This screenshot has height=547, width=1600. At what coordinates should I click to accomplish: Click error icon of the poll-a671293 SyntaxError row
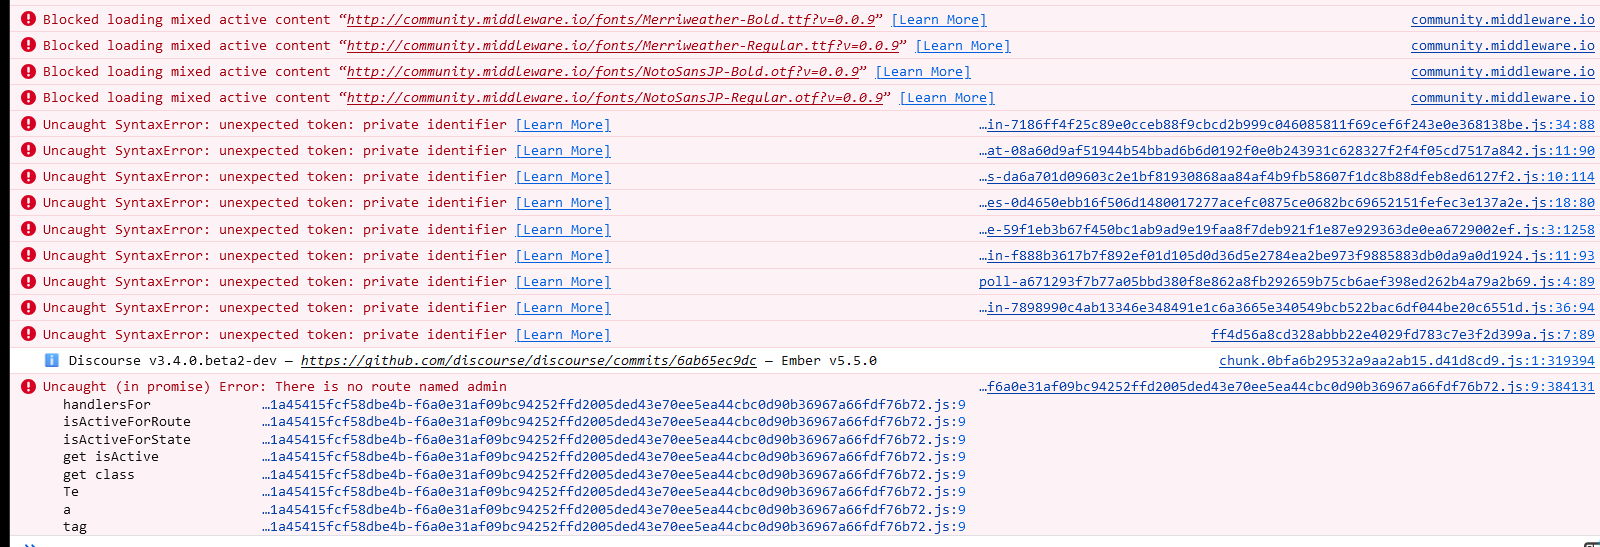point(28,281)
